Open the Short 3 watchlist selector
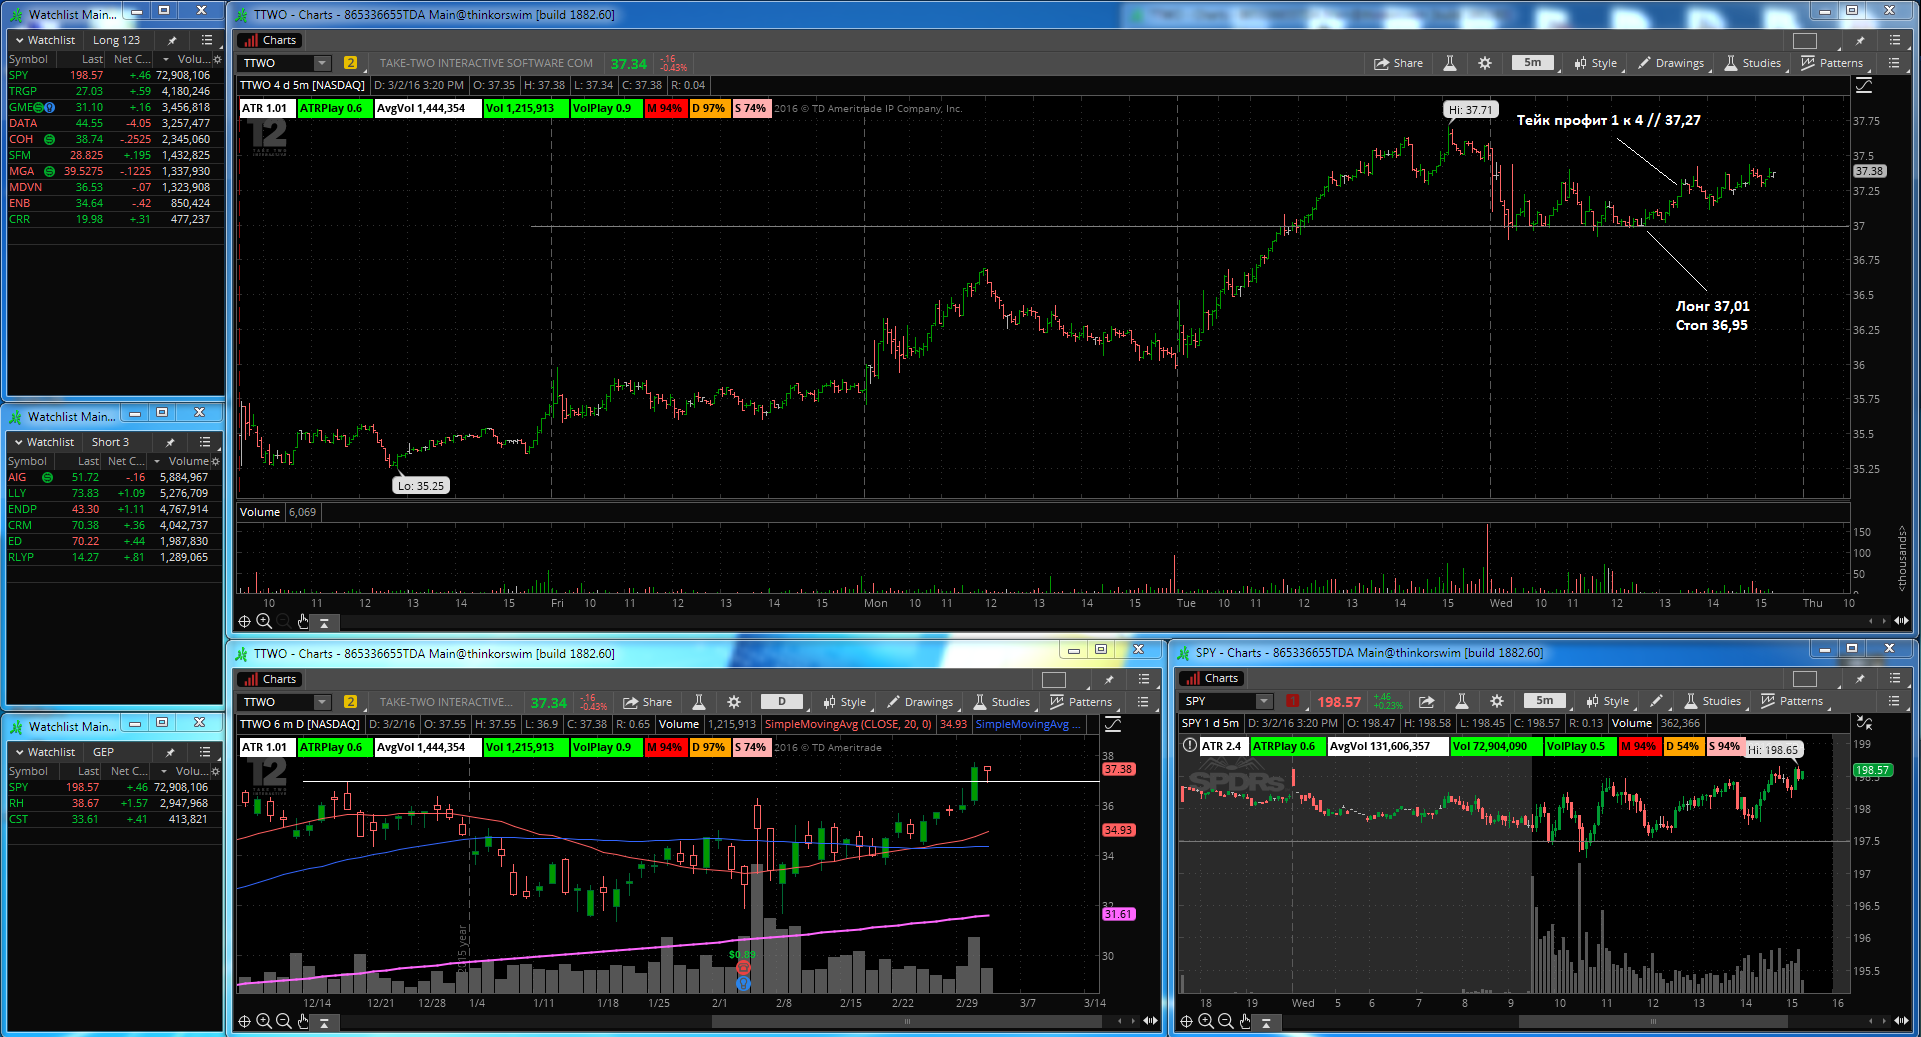The height and width of the screenshot is (1037, 1921). point(111,442)
